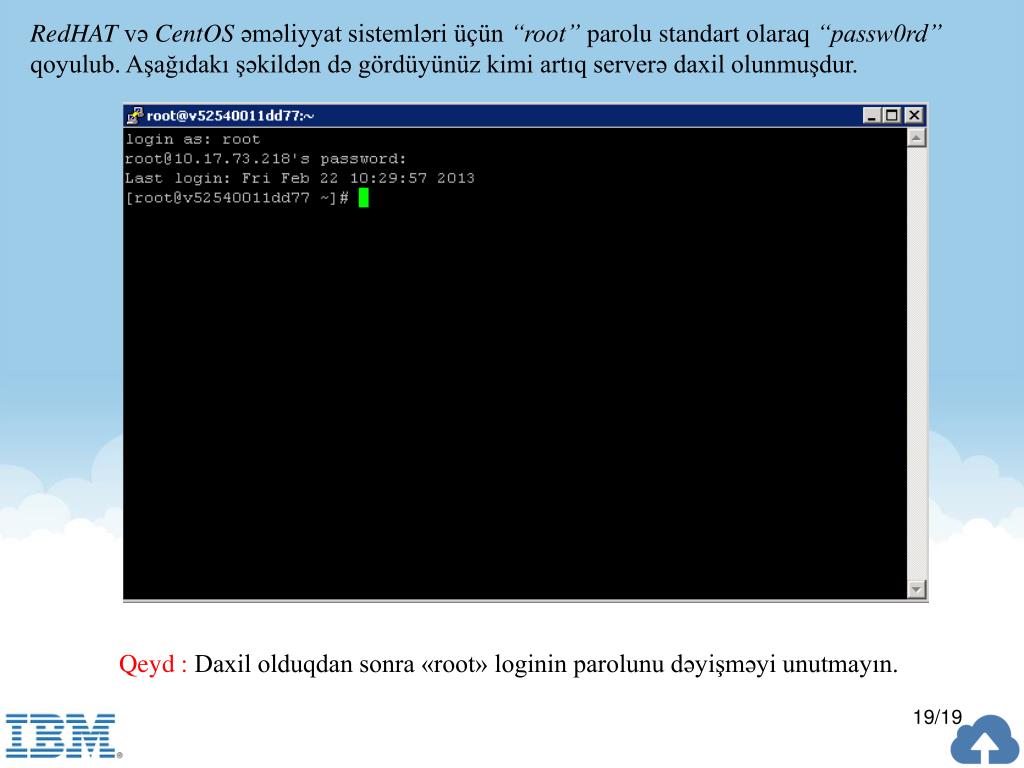The width and height of the screenshot is (1024, 768).
Task: Click the italic word 'passw0rd'
Action: click(879, 34)
